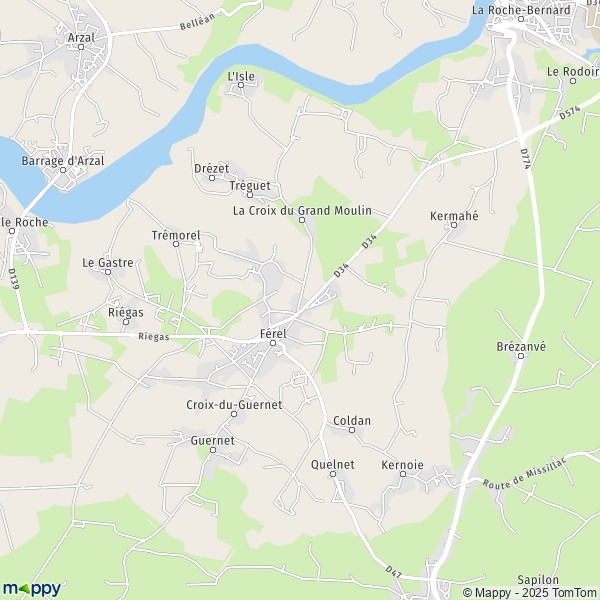Click the Route de Missillac label
Viewport: 600px width, 600px height.
click(524, 473)
